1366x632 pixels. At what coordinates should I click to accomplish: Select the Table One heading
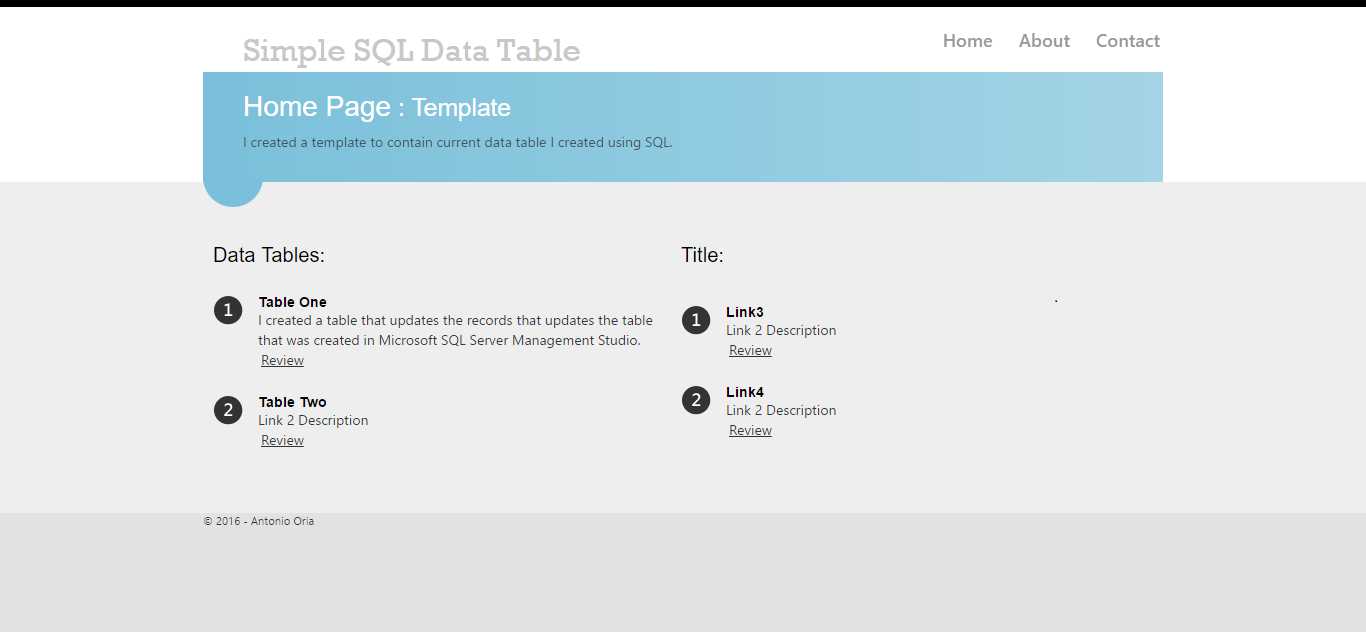[293, 302]
